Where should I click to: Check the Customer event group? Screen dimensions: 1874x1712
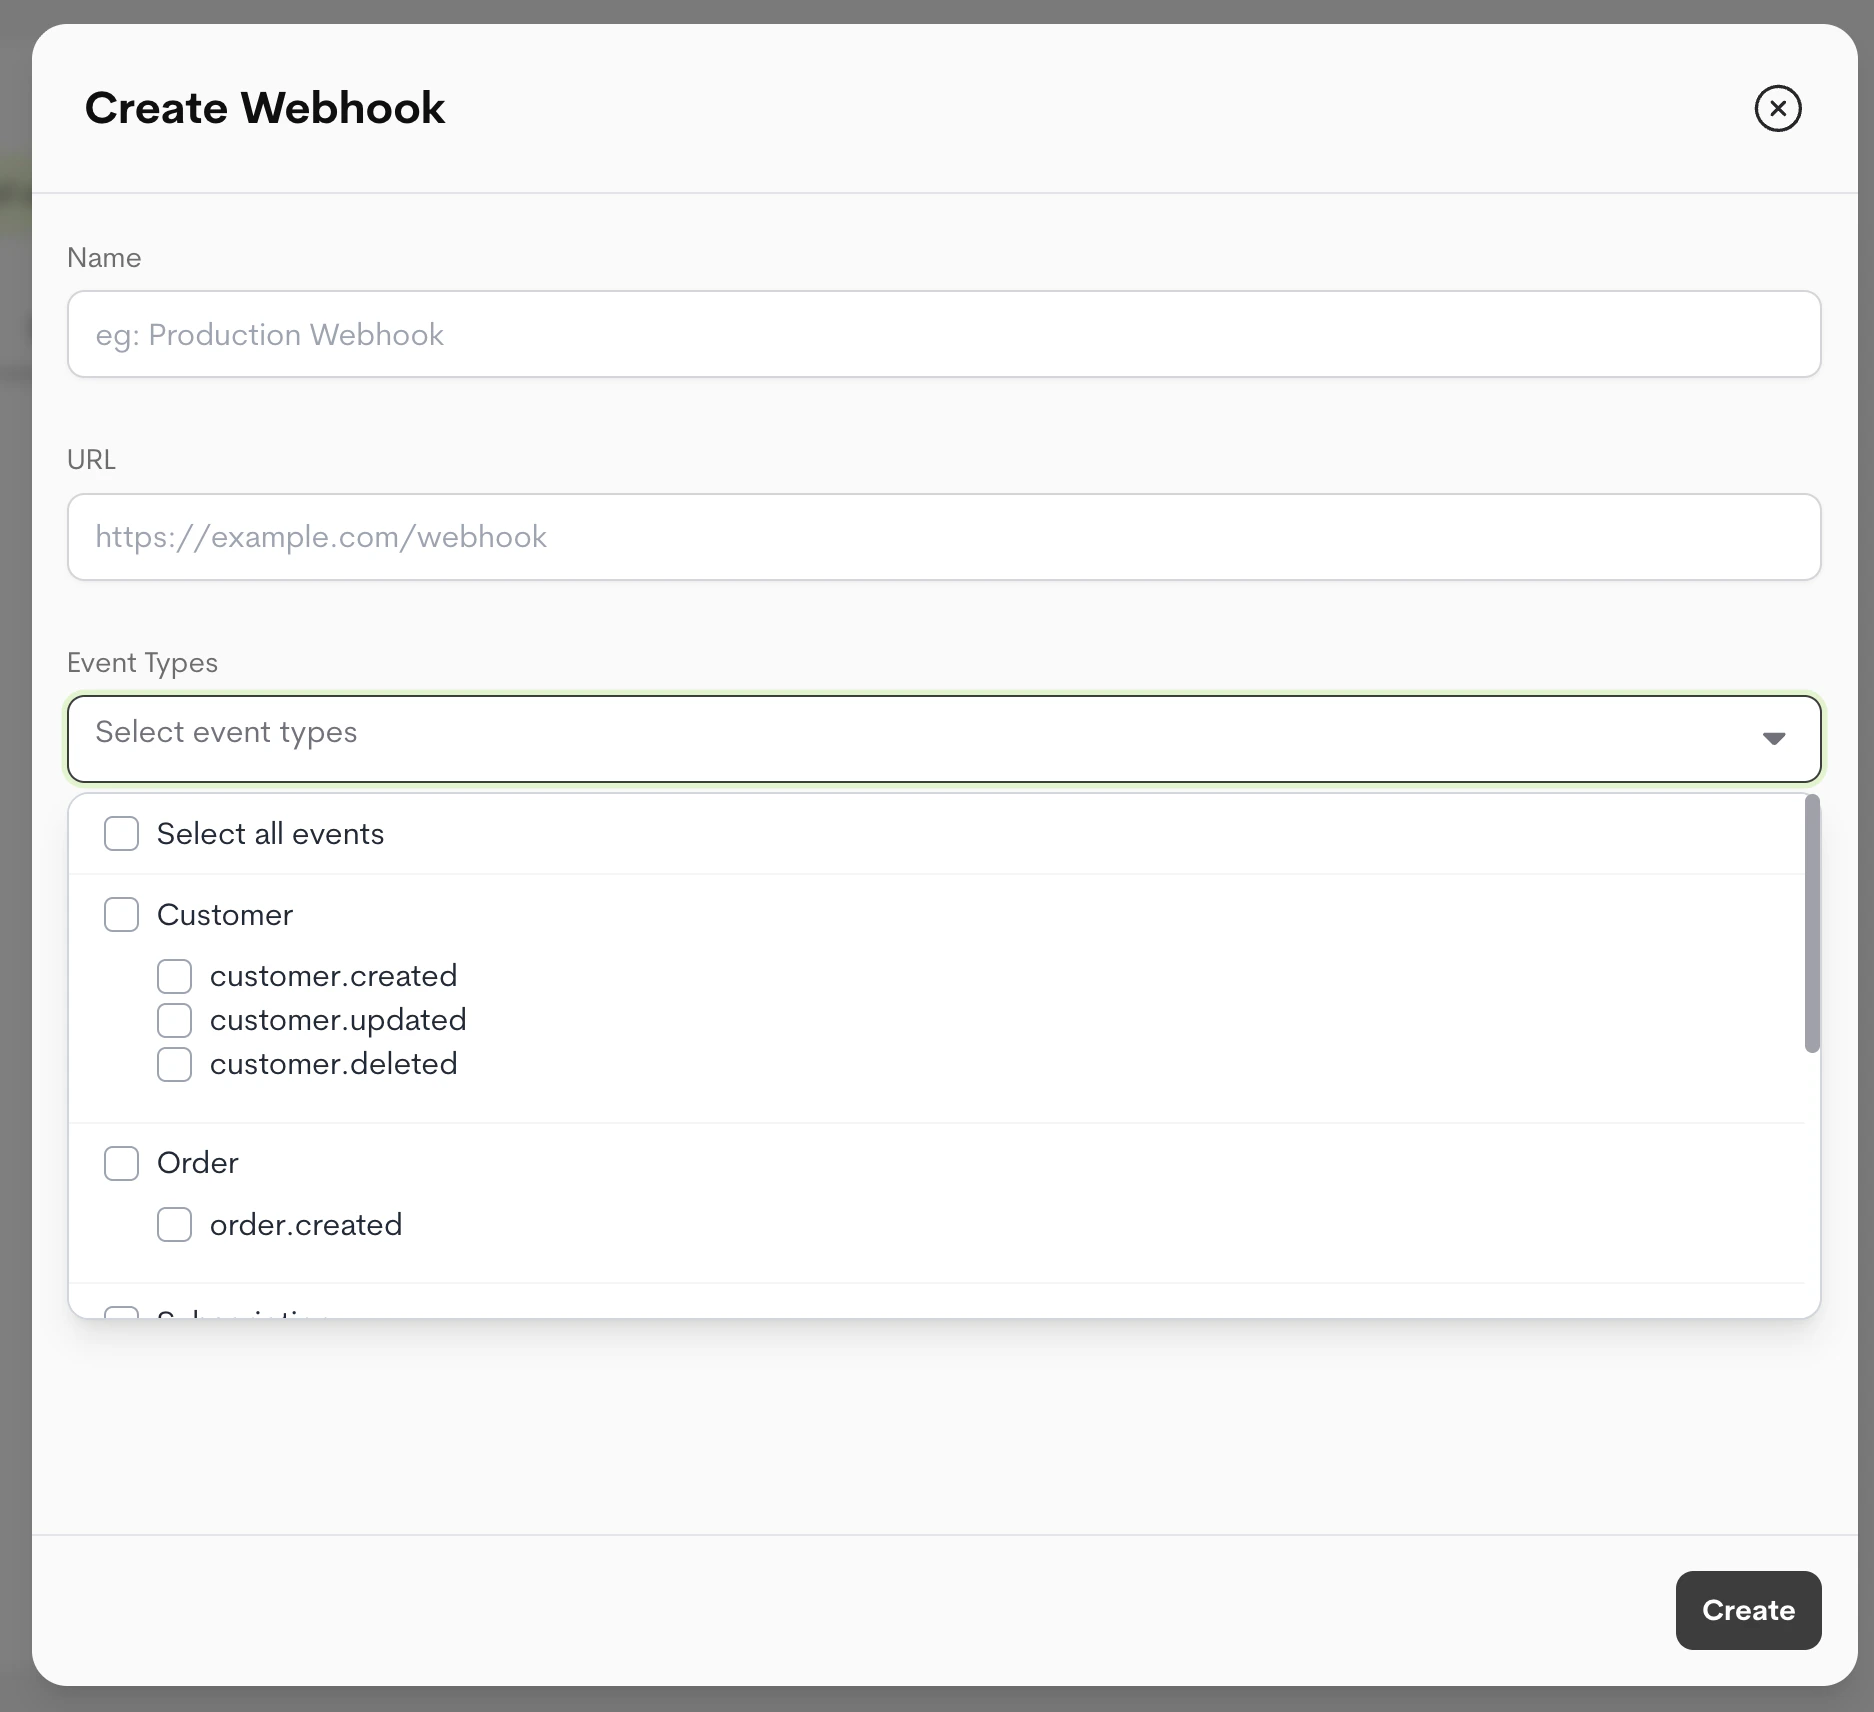(x=121, y=914)
